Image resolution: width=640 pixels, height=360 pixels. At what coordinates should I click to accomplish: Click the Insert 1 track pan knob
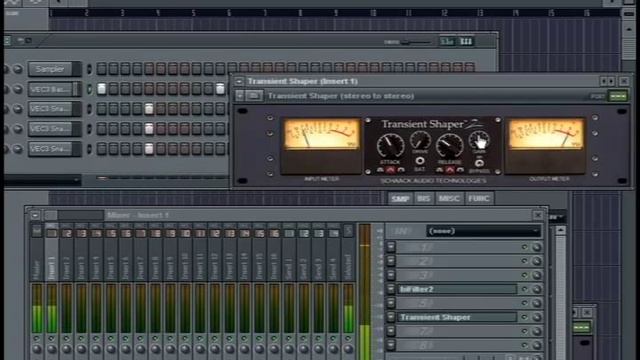(51, 349)
